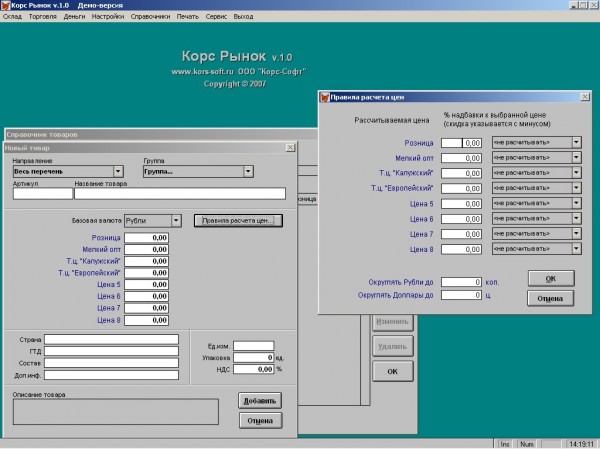Click the Правила расчета цен button
Viewport: 600px width, 449px height.
point(239,220)
